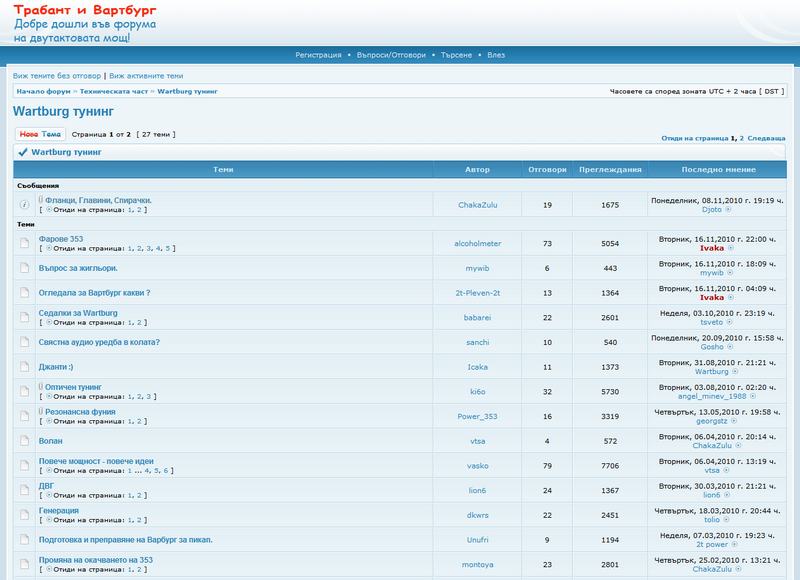This screenshot has height=580, width=800.
Task: Open author profile ChakaZulu in Автор column
Action: [478, 205]
